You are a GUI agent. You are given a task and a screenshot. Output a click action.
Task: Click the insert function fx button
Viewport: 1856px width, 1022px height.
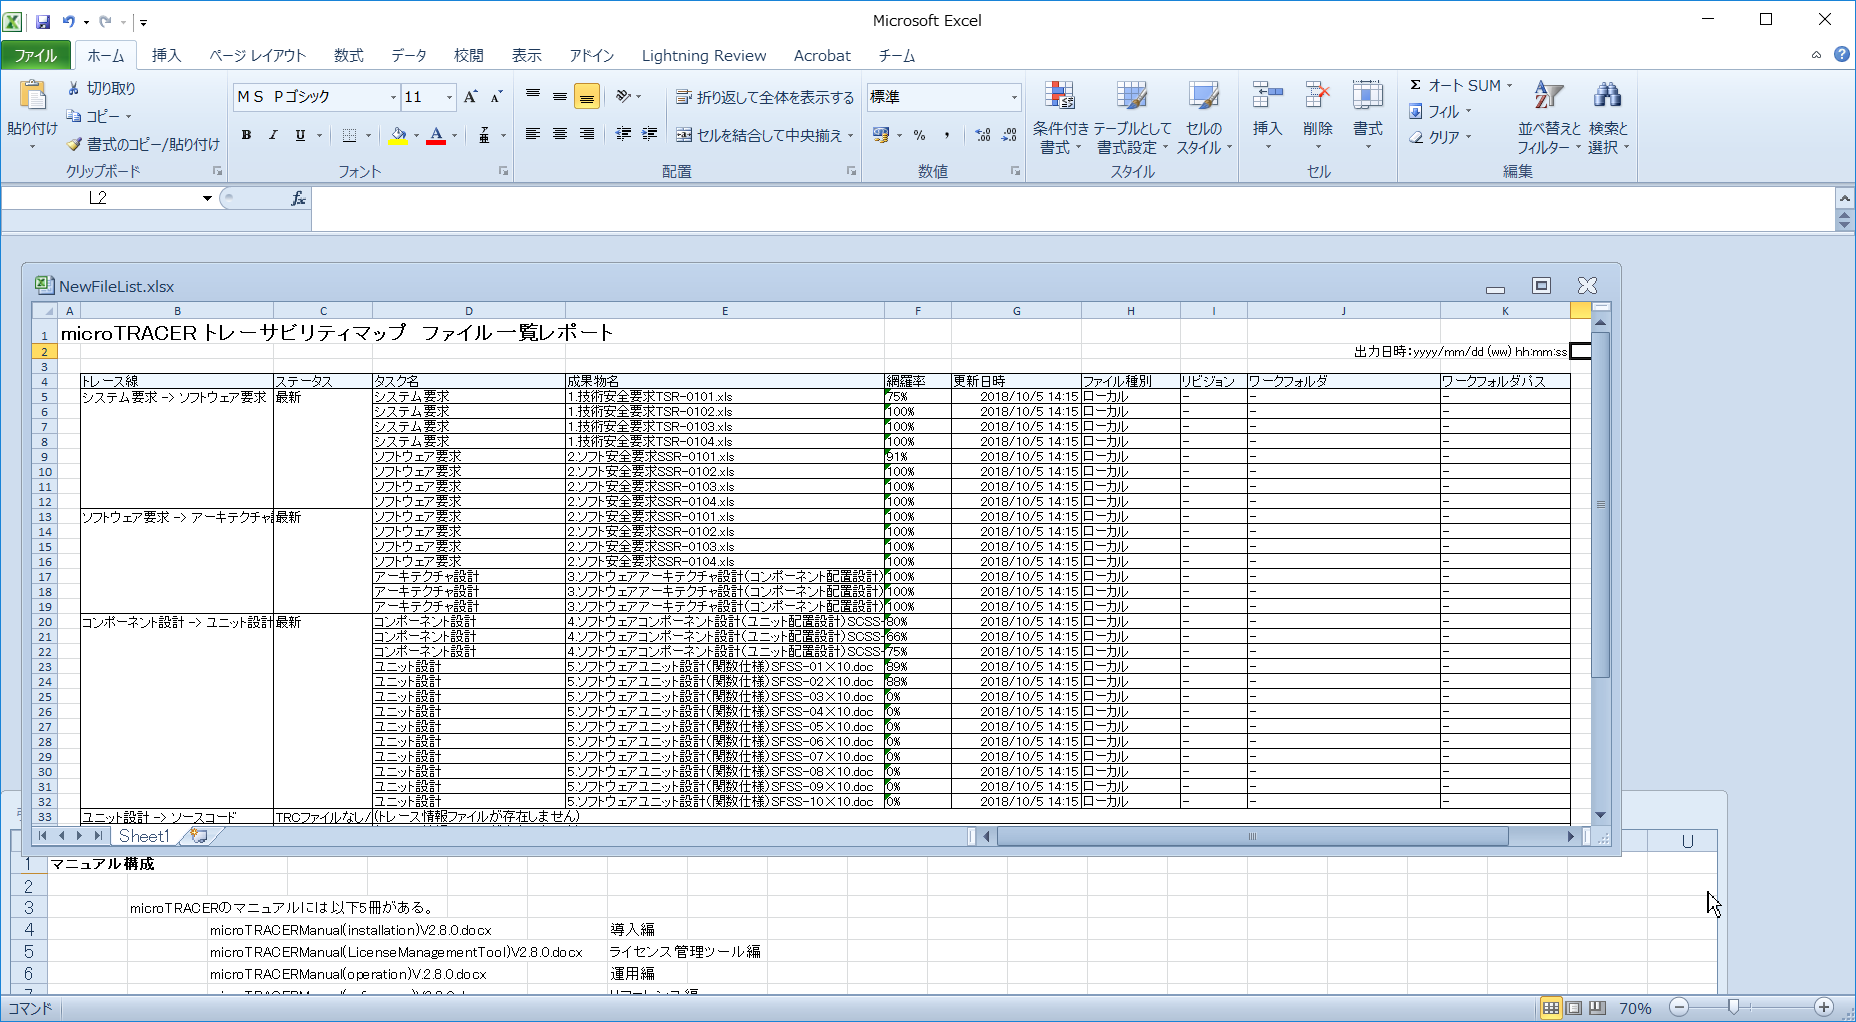click(298, 198)
